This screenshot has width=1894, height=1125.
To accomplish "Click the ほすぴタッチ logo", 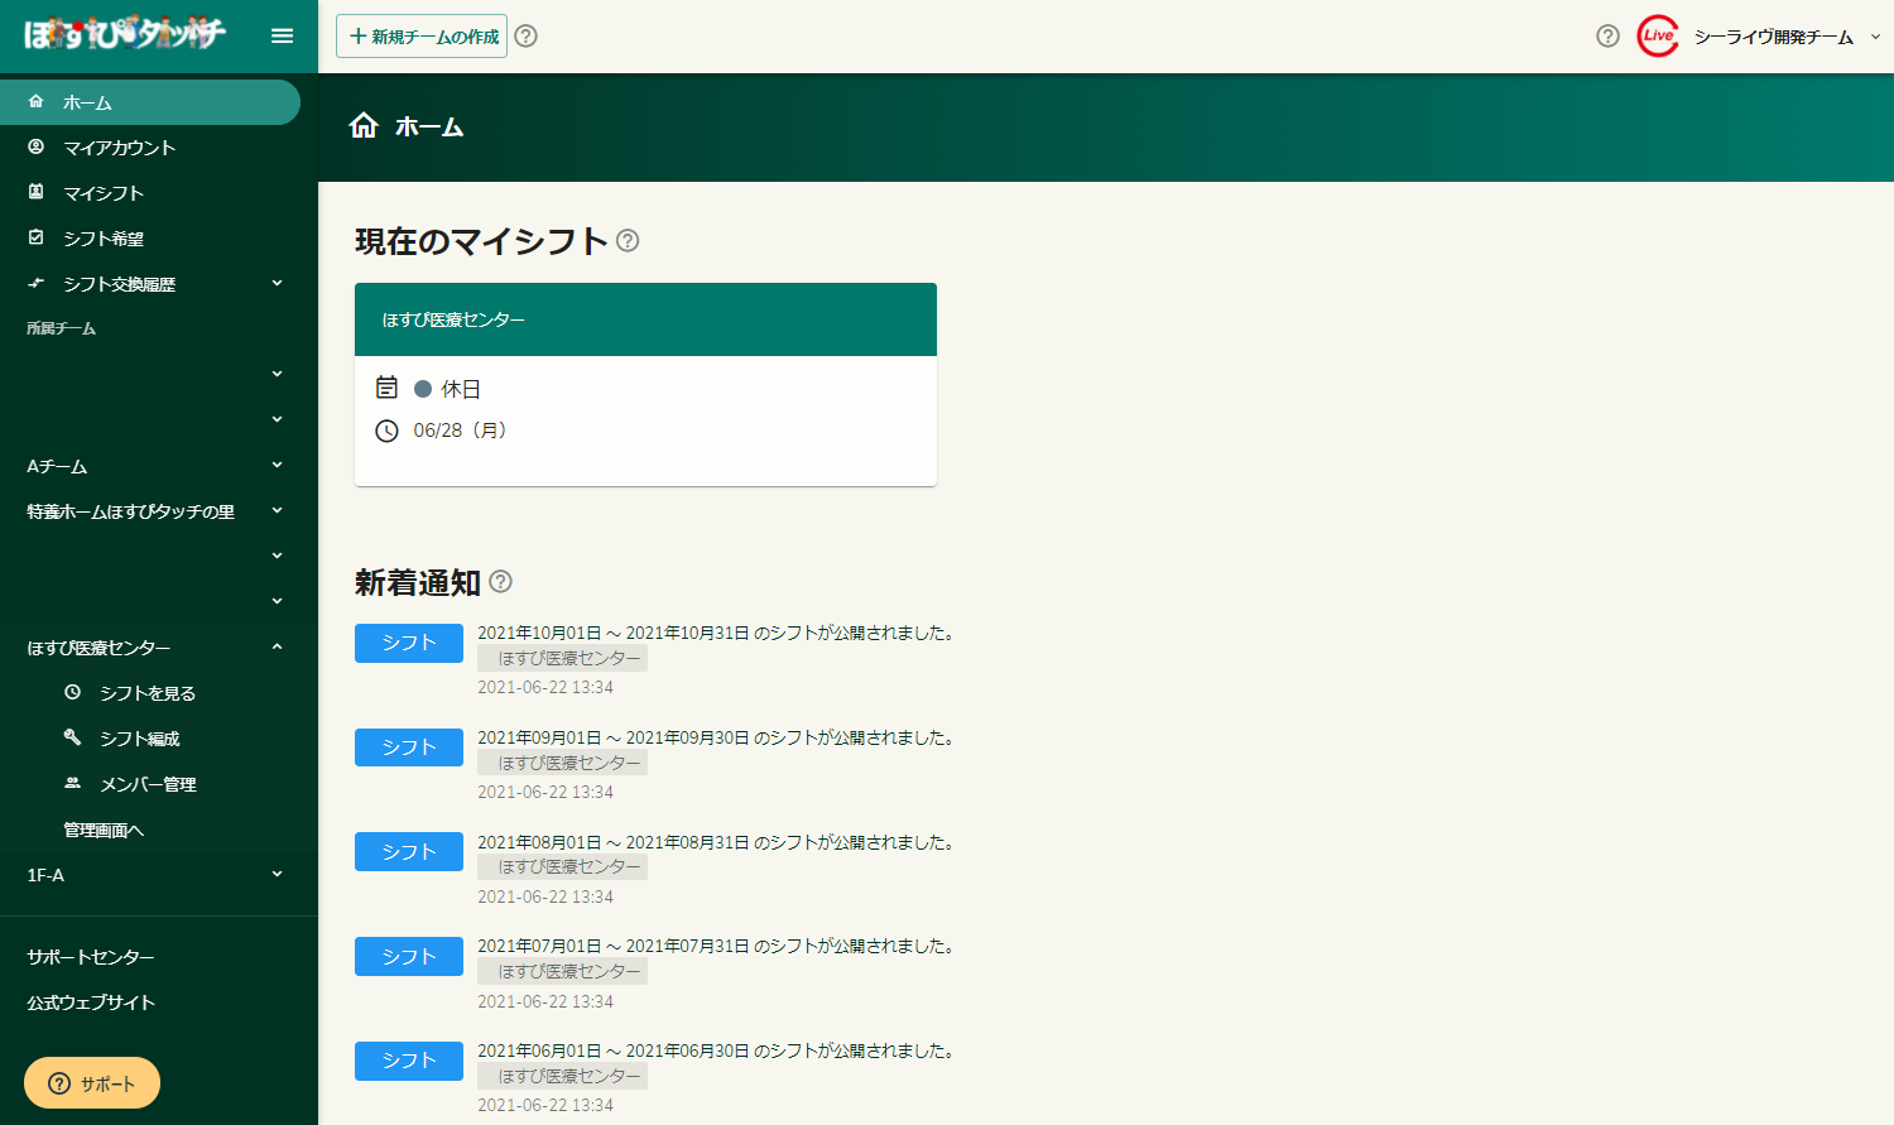I will coord(125,34).
